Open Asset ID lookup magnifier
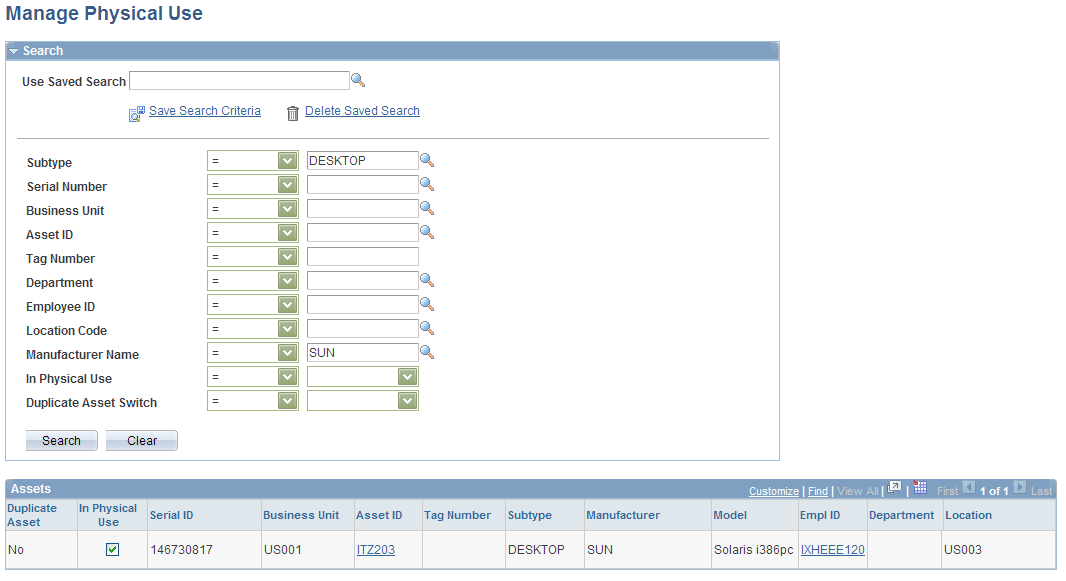Viewport: 1066px width, 581px height. click(x=427, y=232)
